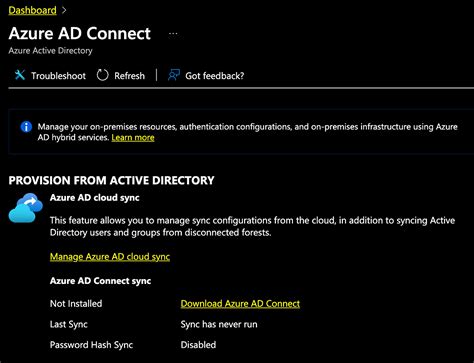The height and width of the screenshot is (363, 474).
Task: Click the Troubleshoot toolbar label
Action: [x=58, y=76]
